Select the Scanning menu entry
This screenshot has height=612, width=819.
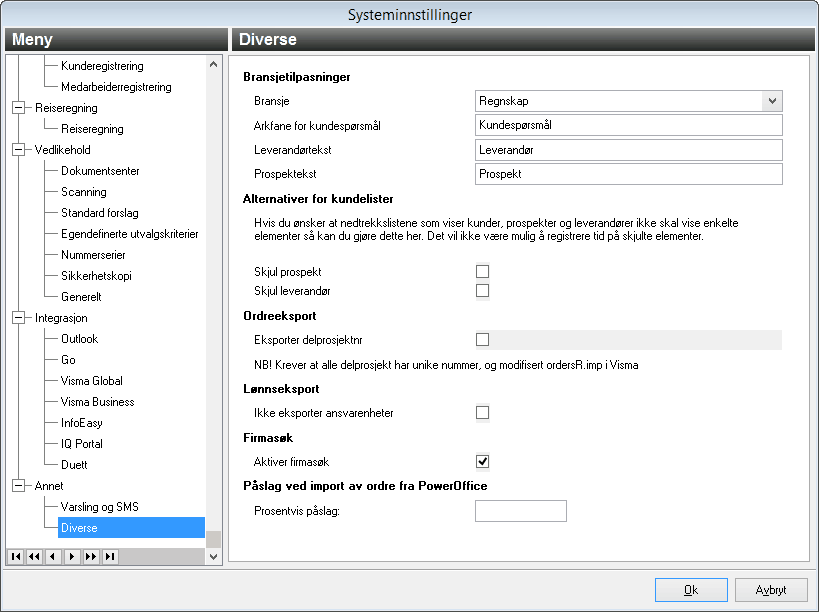pos(84,192)
